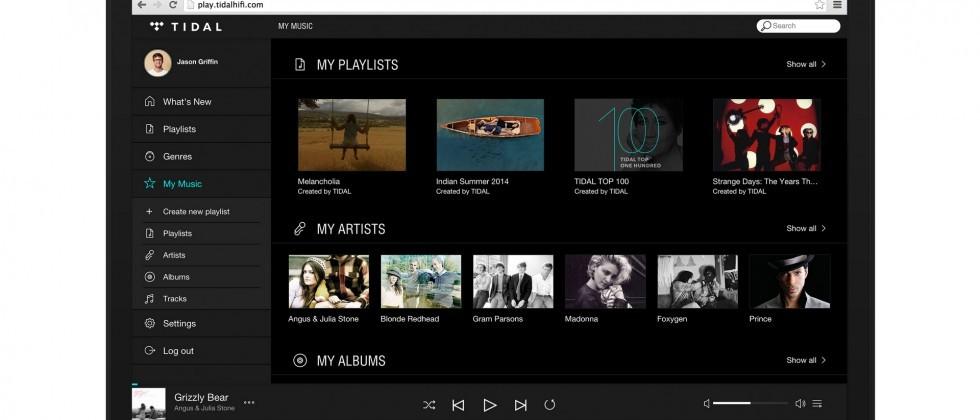
Task: Open Jason Griffin's profile avatar
Action: 158,62
